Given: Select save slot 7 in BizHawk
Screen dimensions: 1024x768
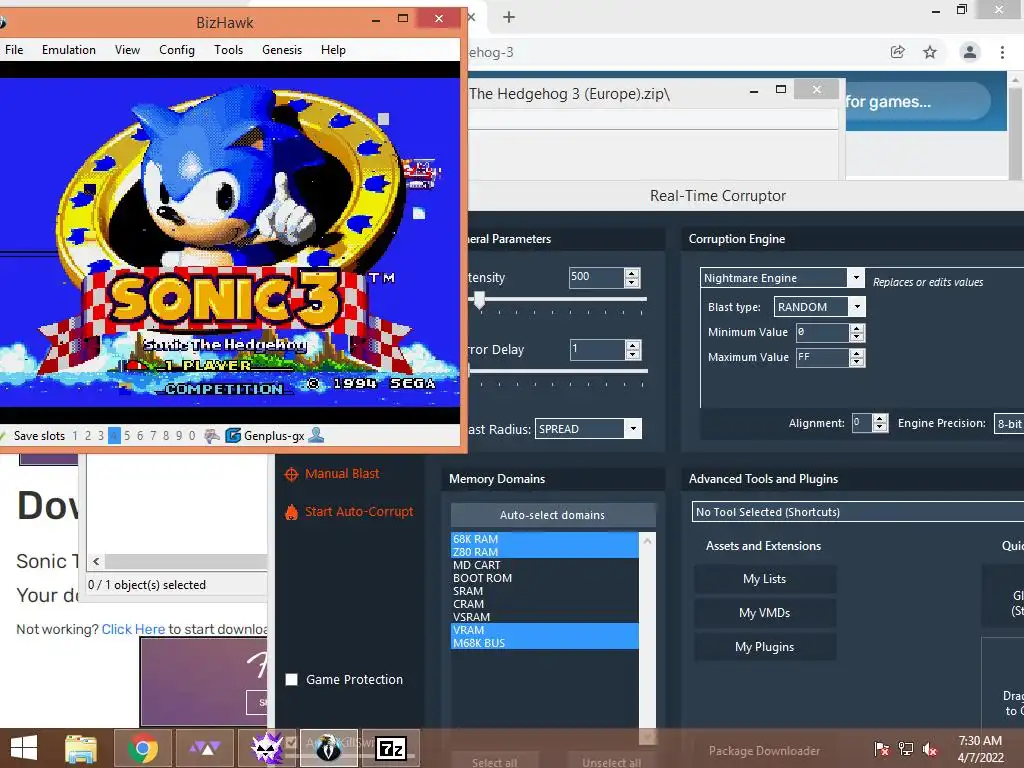Looking at the screenshot, I should tap(153, 436).
